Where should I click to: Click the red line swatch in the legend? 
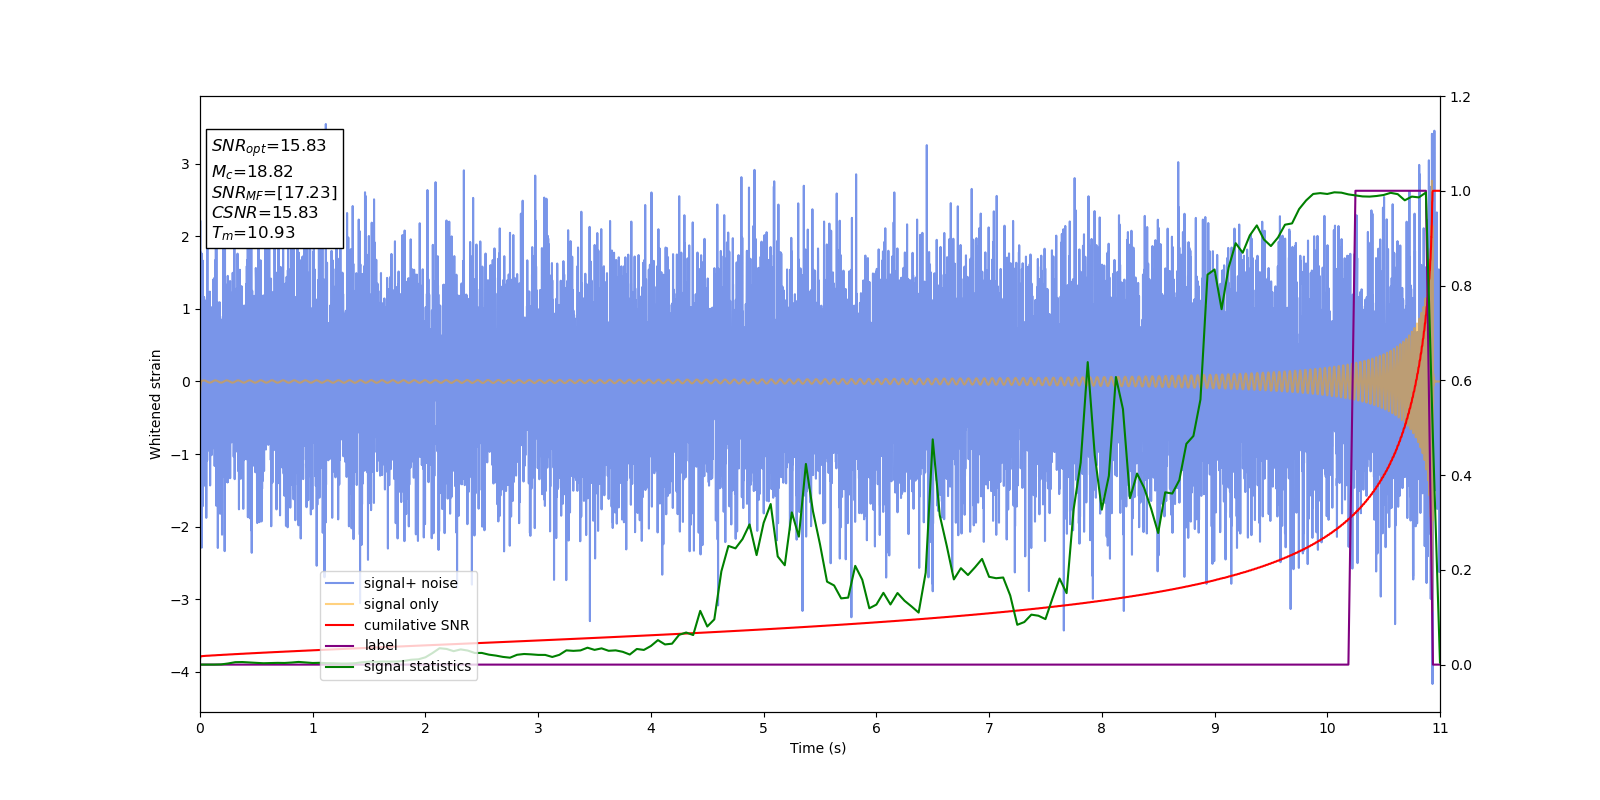[340, 625]
